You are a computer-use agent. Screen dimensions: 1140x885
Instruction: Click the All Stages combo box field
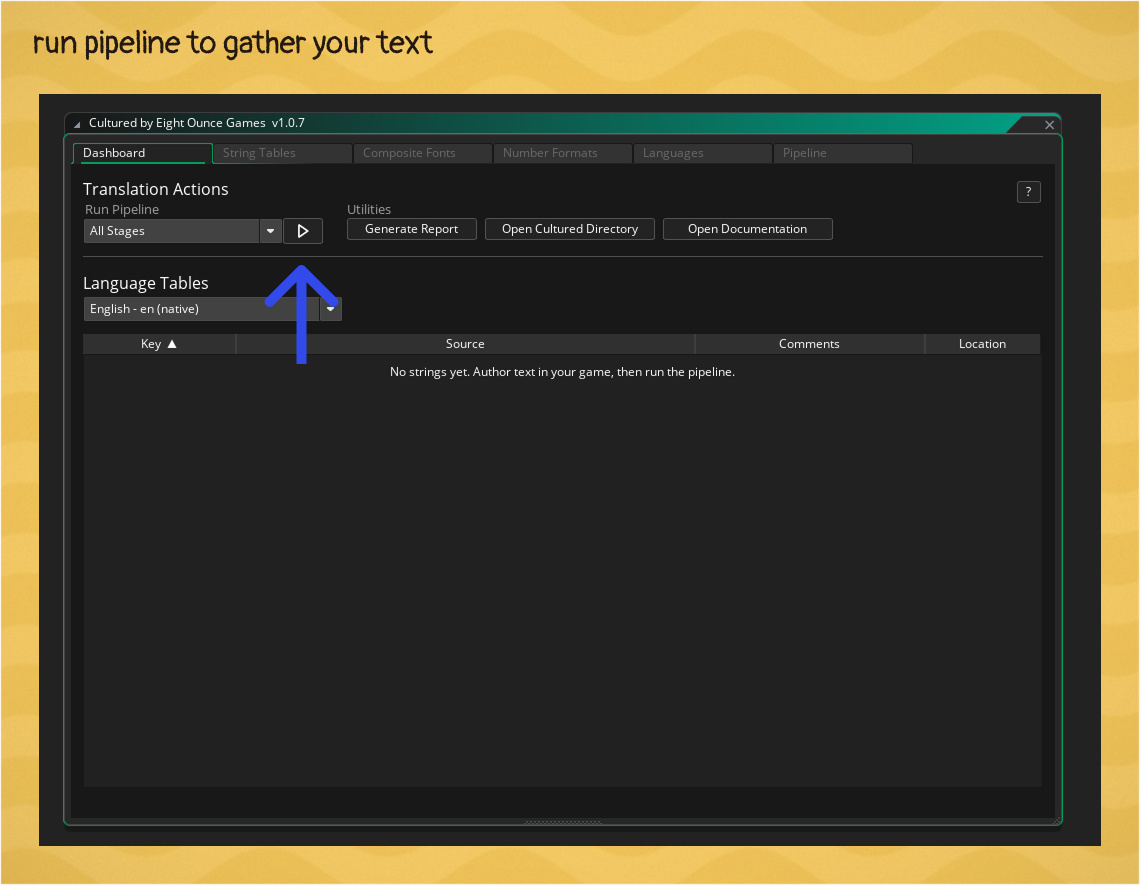pos(172,231)
